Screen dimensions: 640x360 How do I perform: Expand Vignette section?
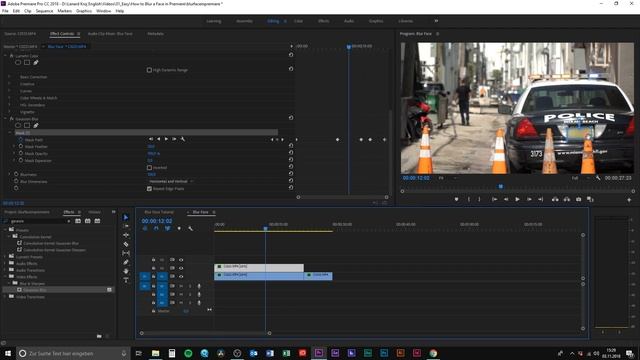[x=9, y=112]
